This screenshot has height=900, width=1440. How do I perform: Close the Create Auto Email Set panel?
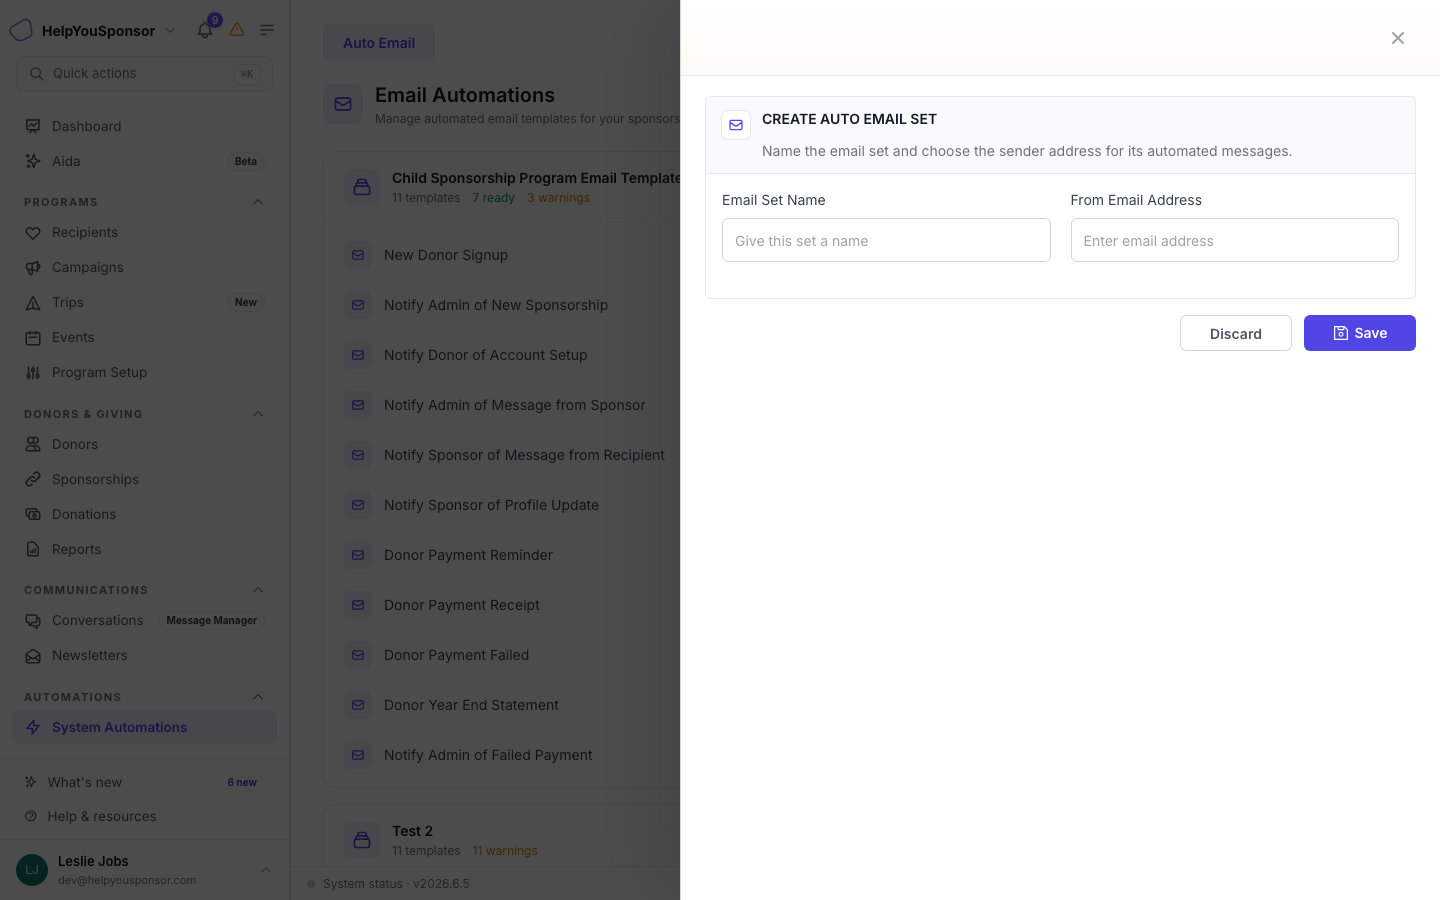1398,38
